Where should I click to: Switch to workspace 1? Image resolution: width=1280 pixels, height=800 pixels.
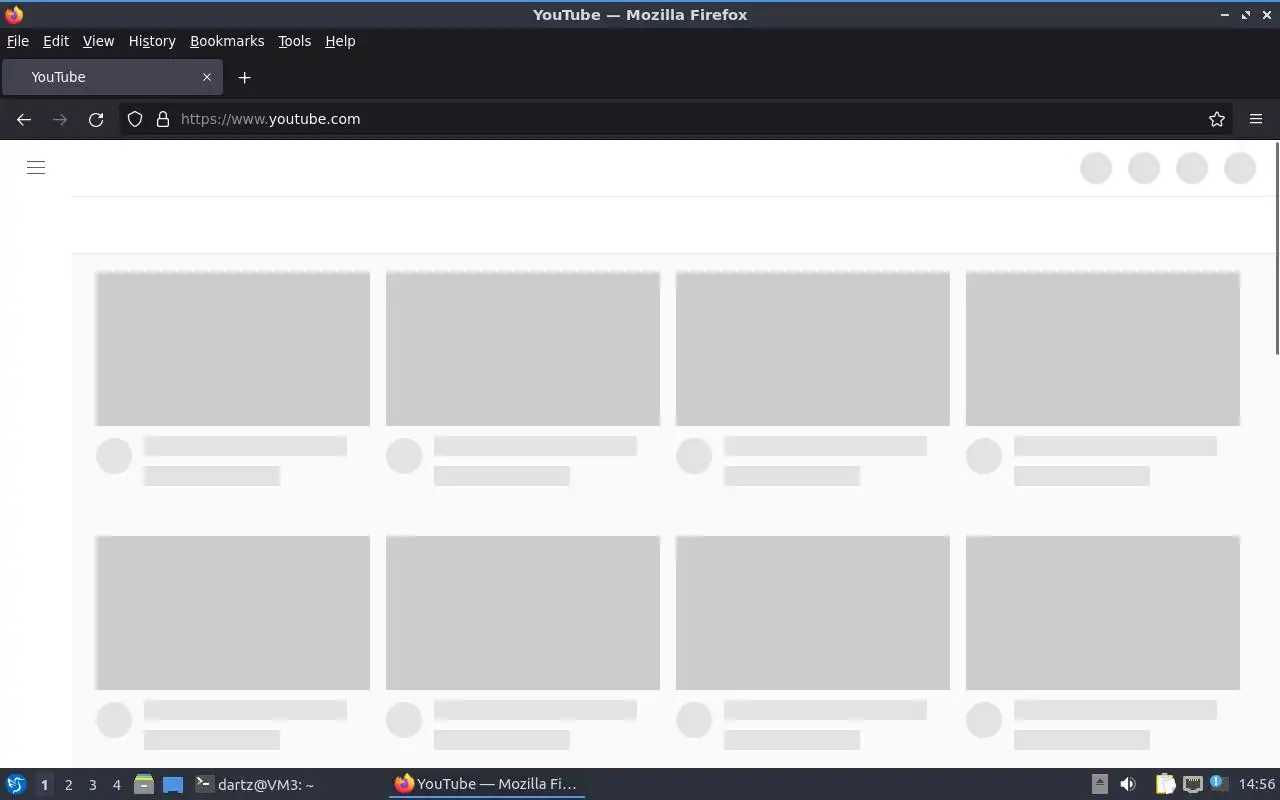(x=44, y=785)
